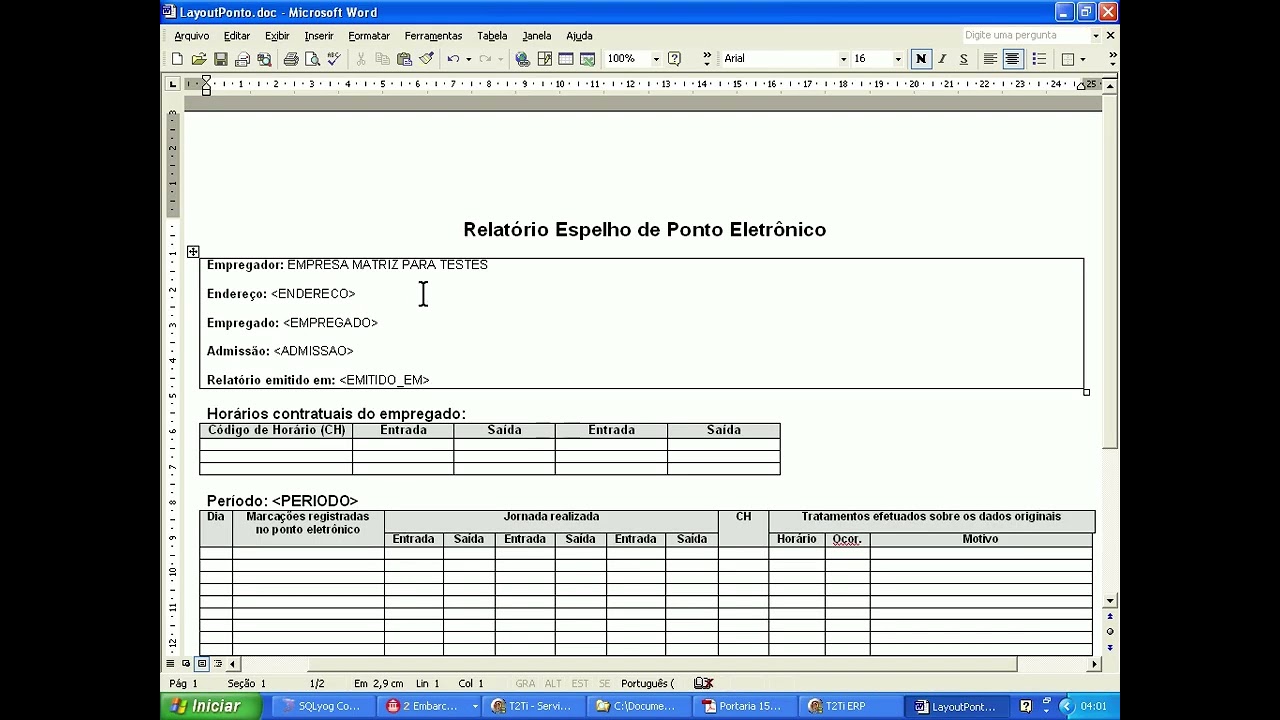Expand the Formatting toolbar options chevron

click(x=1112, y=59)
